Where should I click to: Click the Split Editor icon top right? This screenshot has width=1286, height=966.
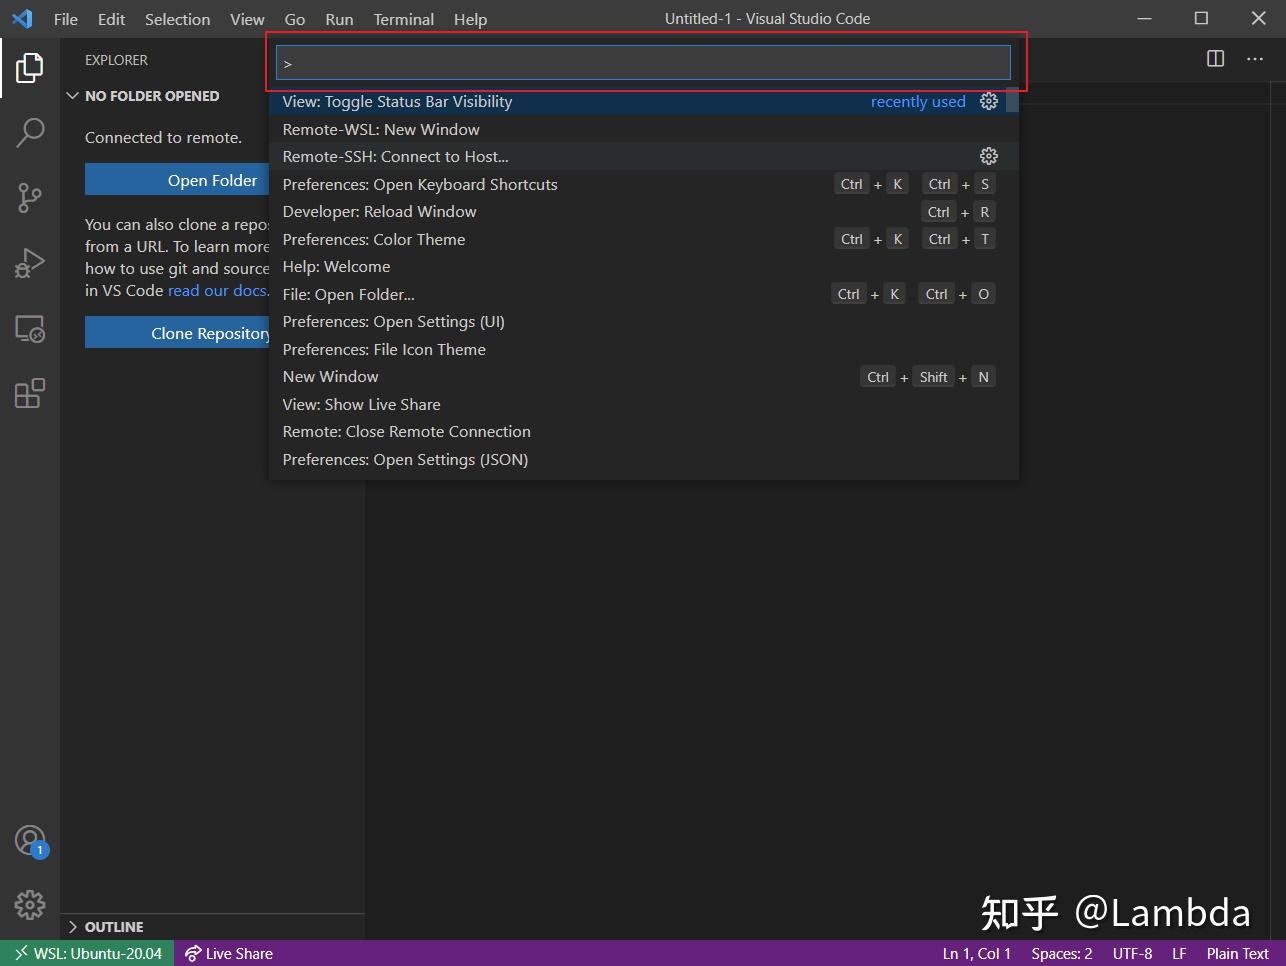point(1214,59)
